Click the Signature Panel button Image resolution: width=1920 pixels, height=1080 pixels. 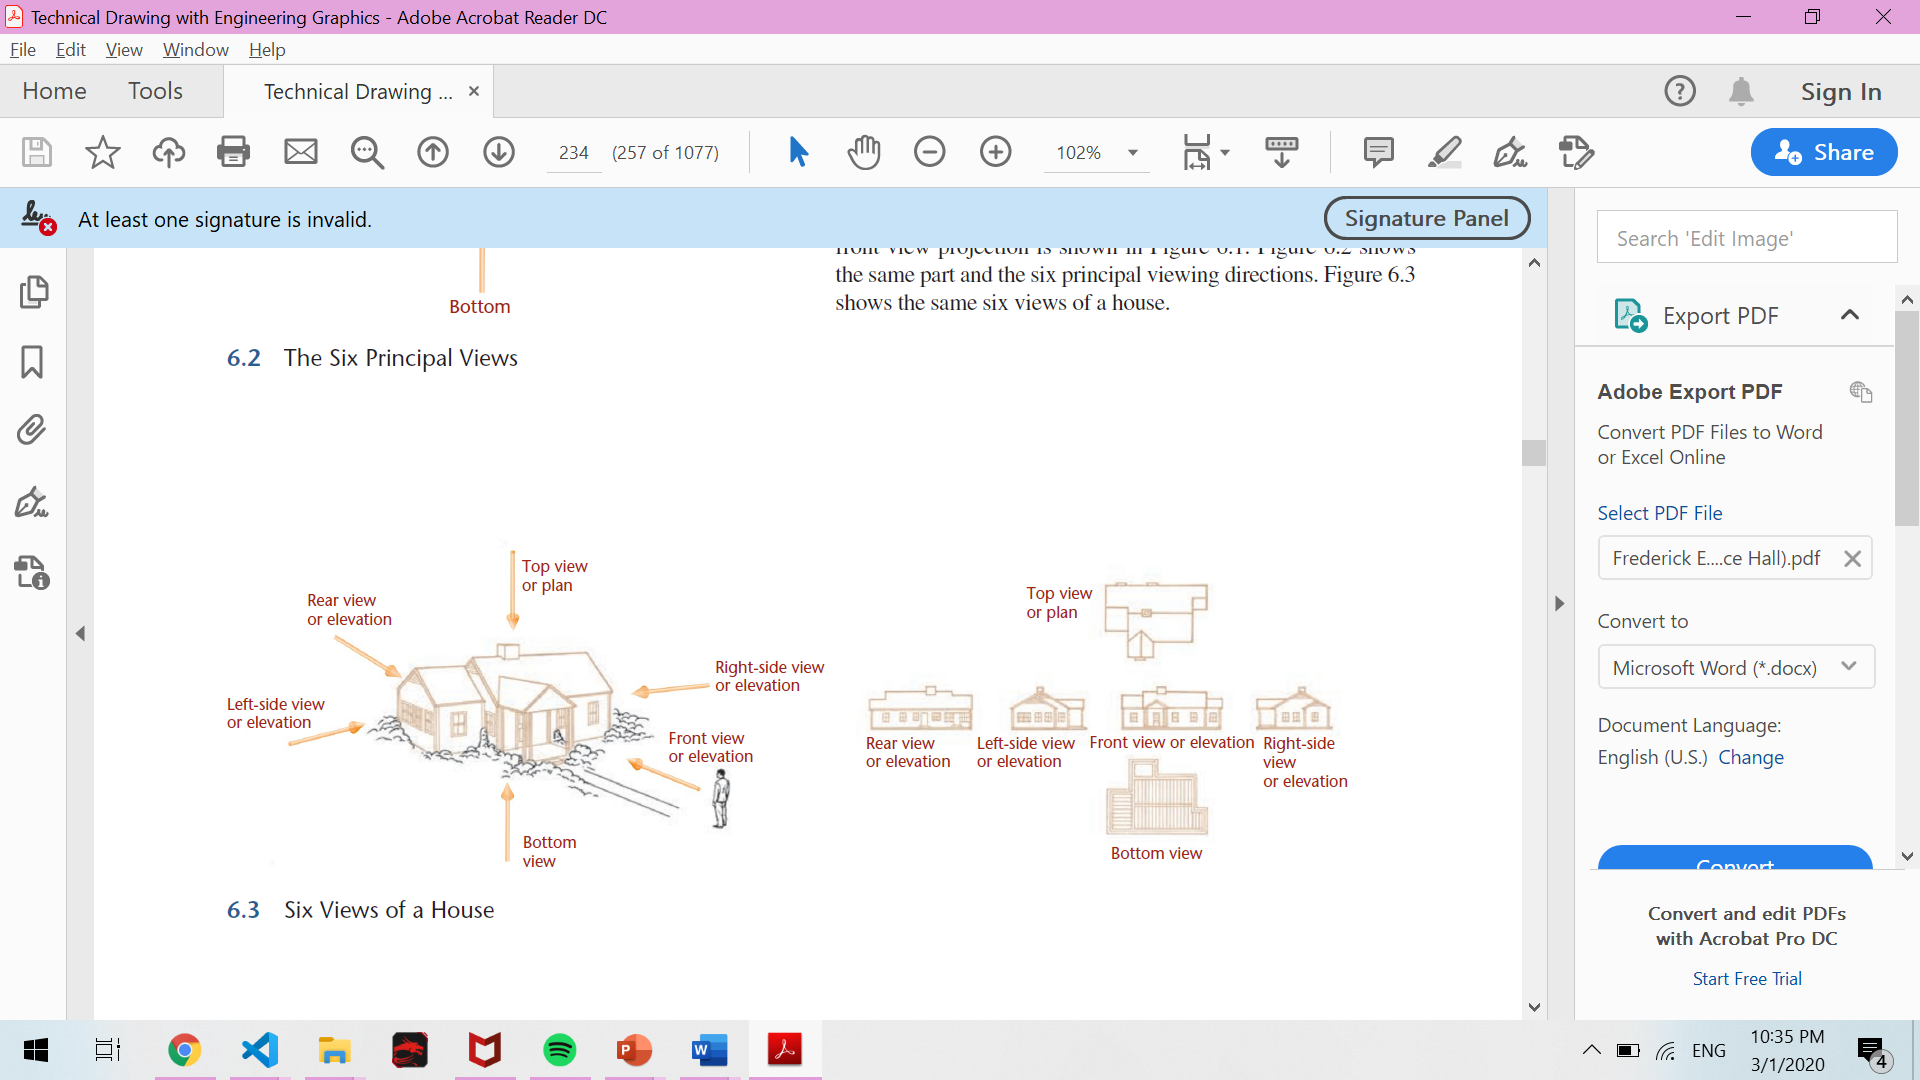tap(1426, 218)
